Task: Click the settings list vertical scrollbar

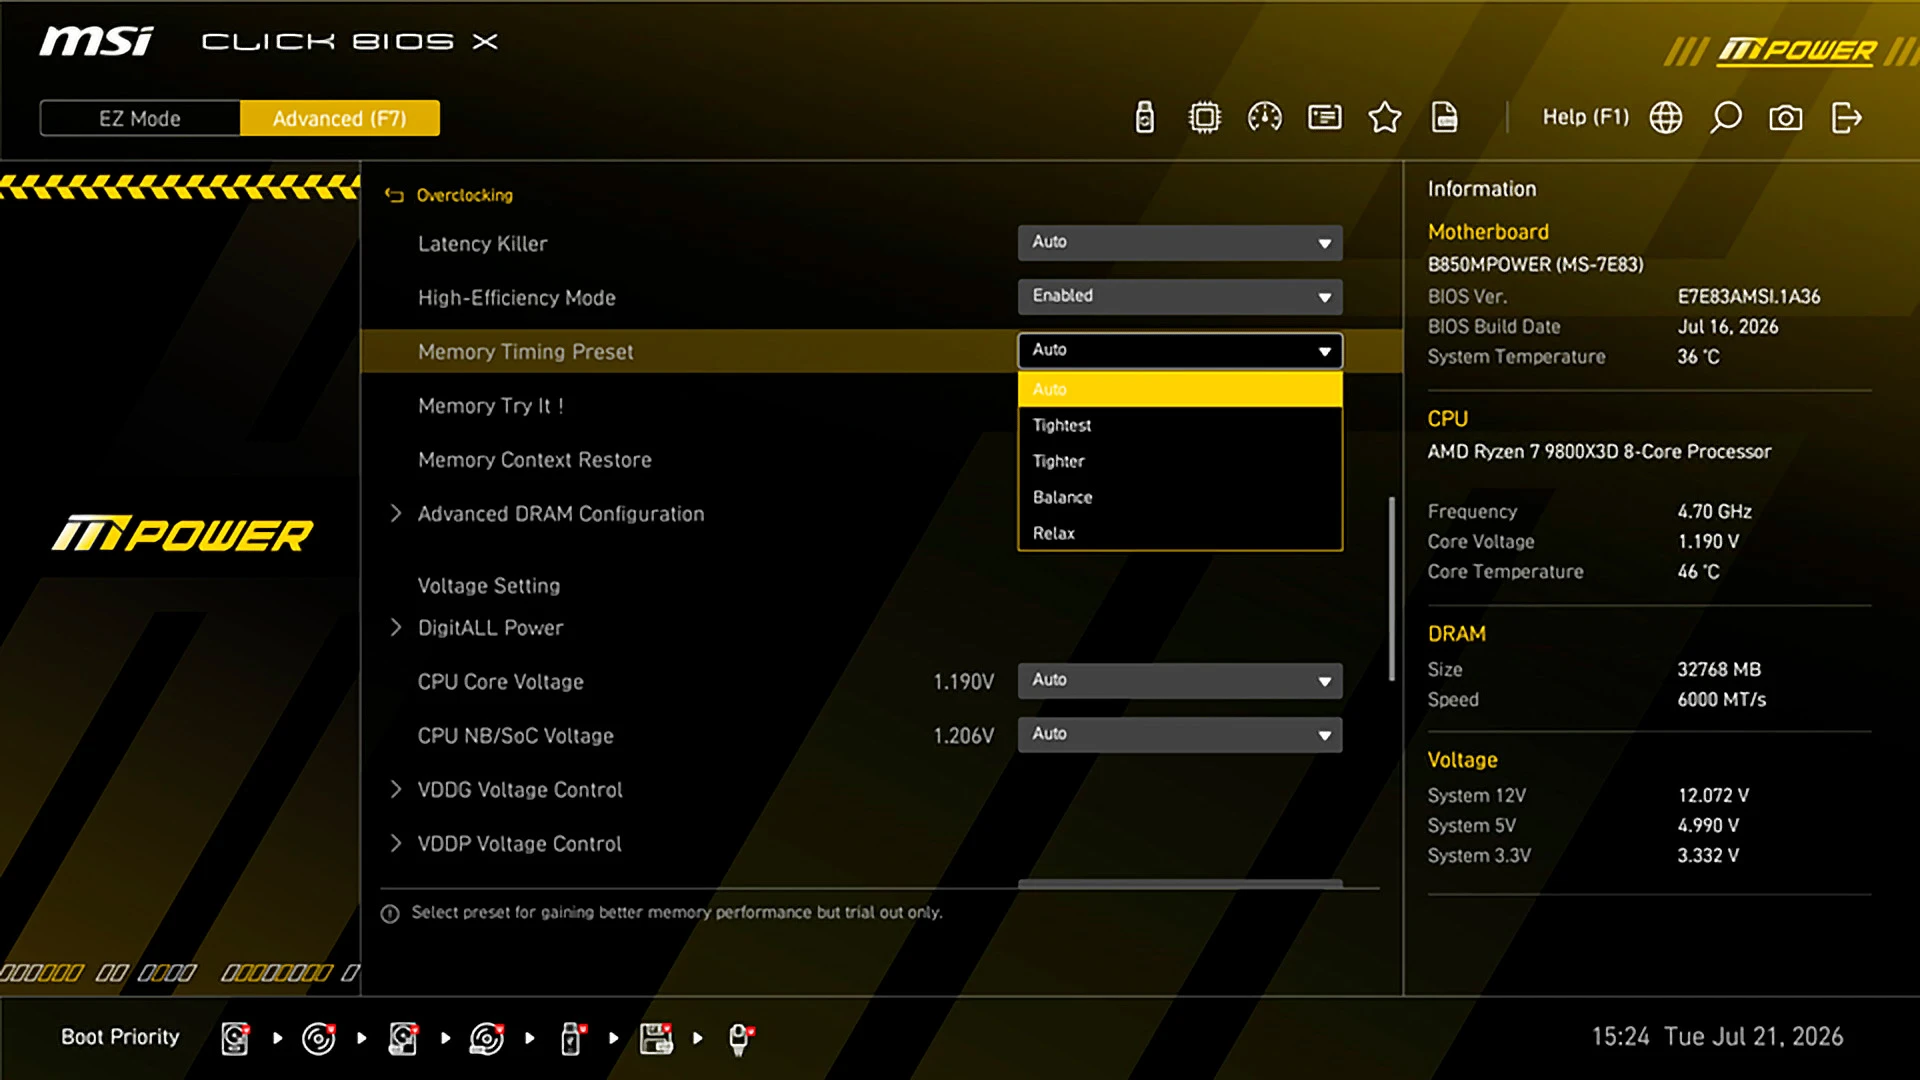Action: click(x=1391, y=589)
